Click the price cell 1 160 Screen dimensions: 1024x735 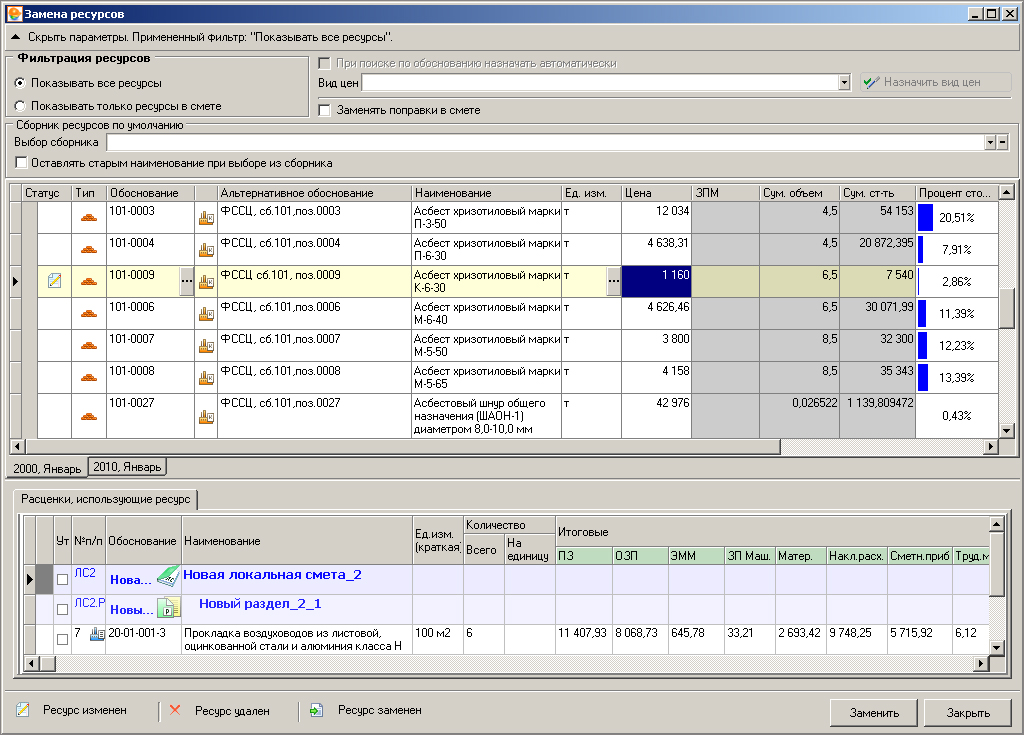point(656,282)
